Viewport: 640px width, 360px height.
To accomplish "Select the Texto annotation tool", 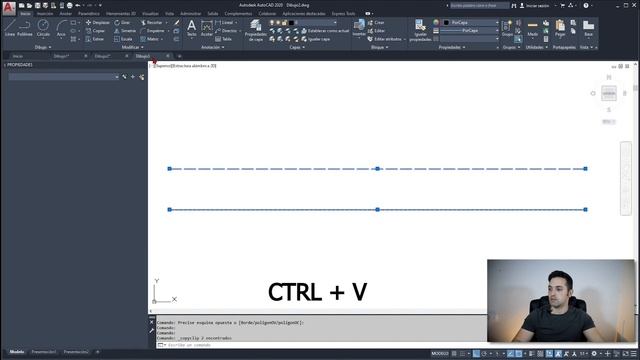I will pyautogui.click(x=191, y=29).
